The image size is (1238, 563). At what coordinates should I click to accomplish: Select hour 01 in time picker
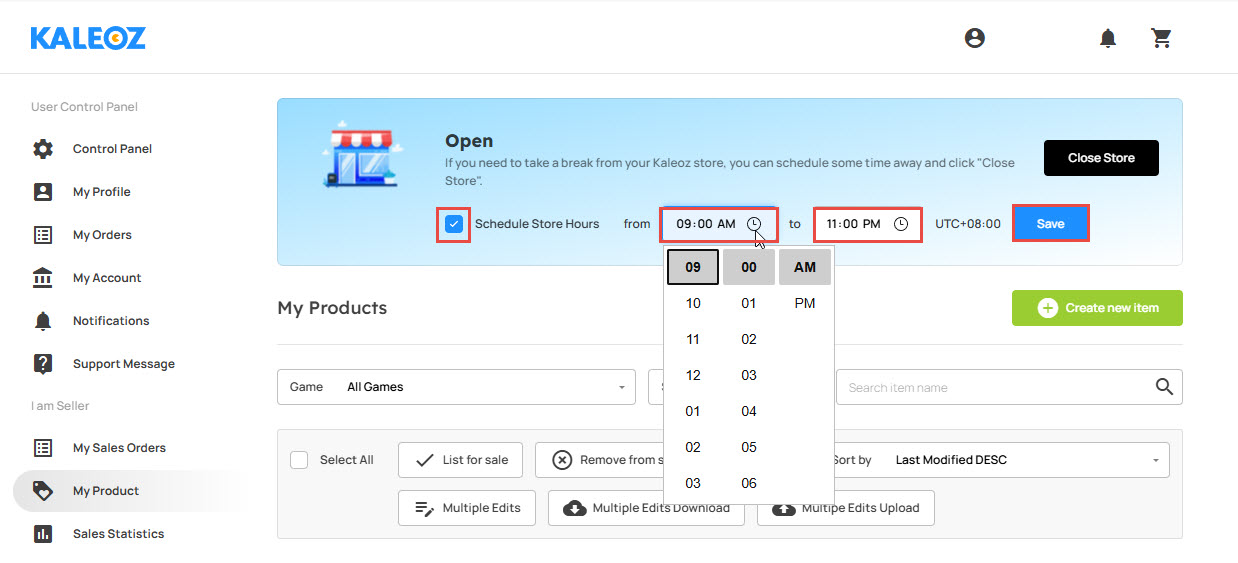[693, 411]
